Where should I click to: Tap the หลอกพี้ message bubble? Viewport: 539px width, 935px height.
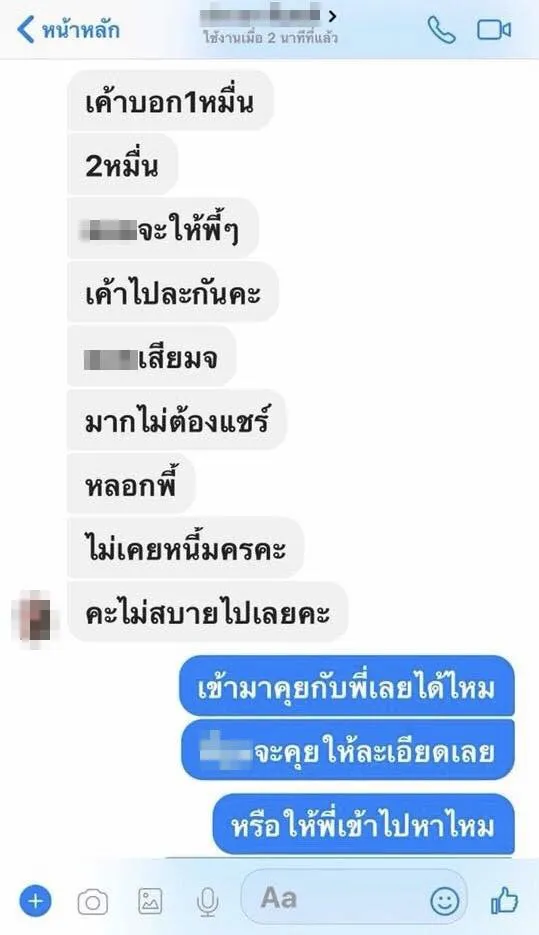[131, 484]
